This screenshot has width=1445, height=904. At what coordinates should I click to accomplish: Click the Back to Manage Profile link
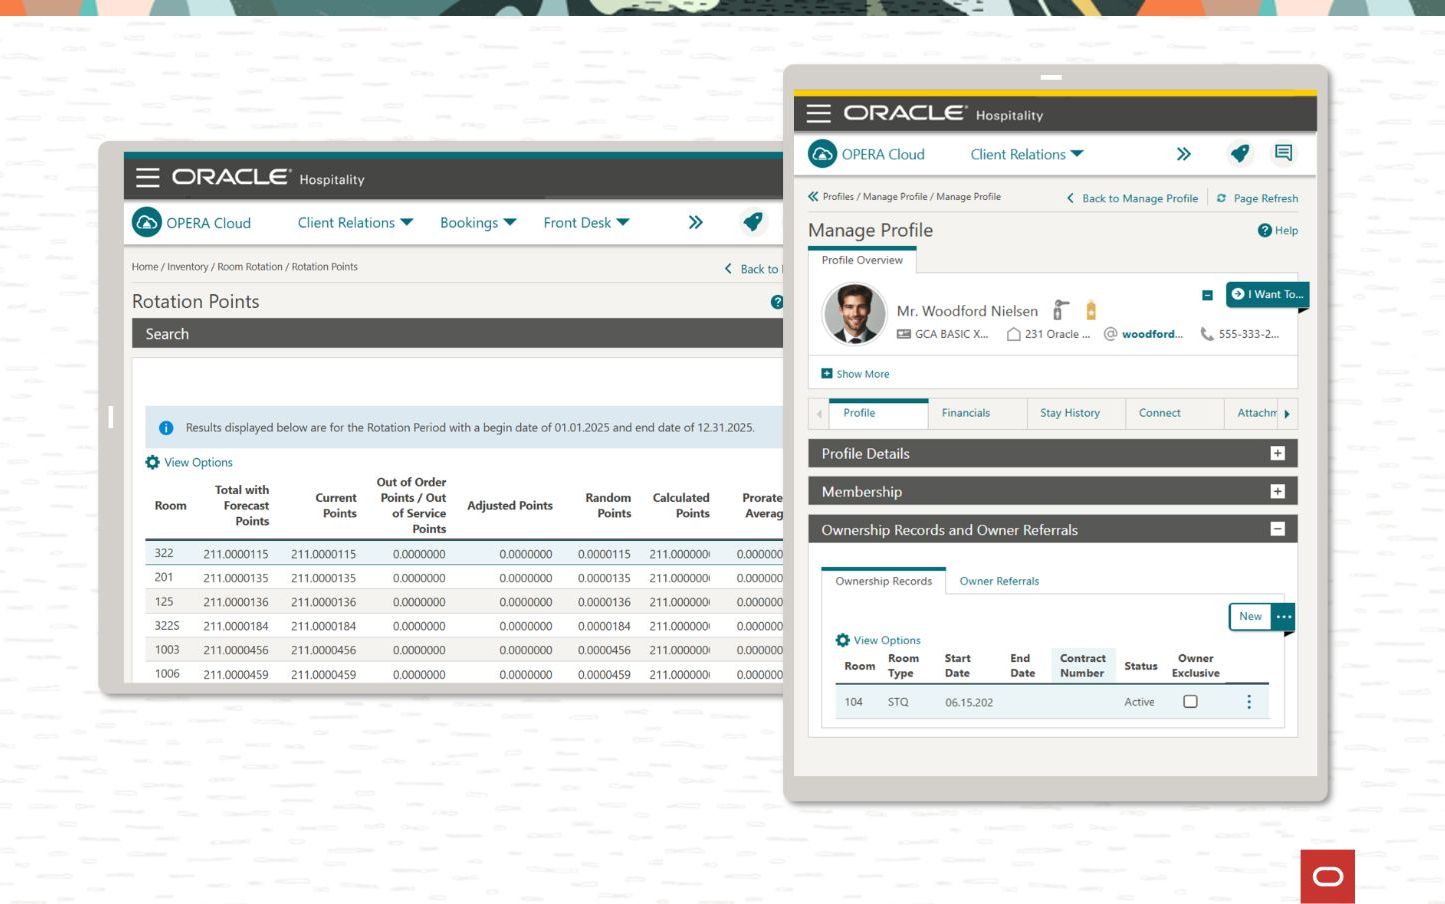click(x=1138, y=198)
